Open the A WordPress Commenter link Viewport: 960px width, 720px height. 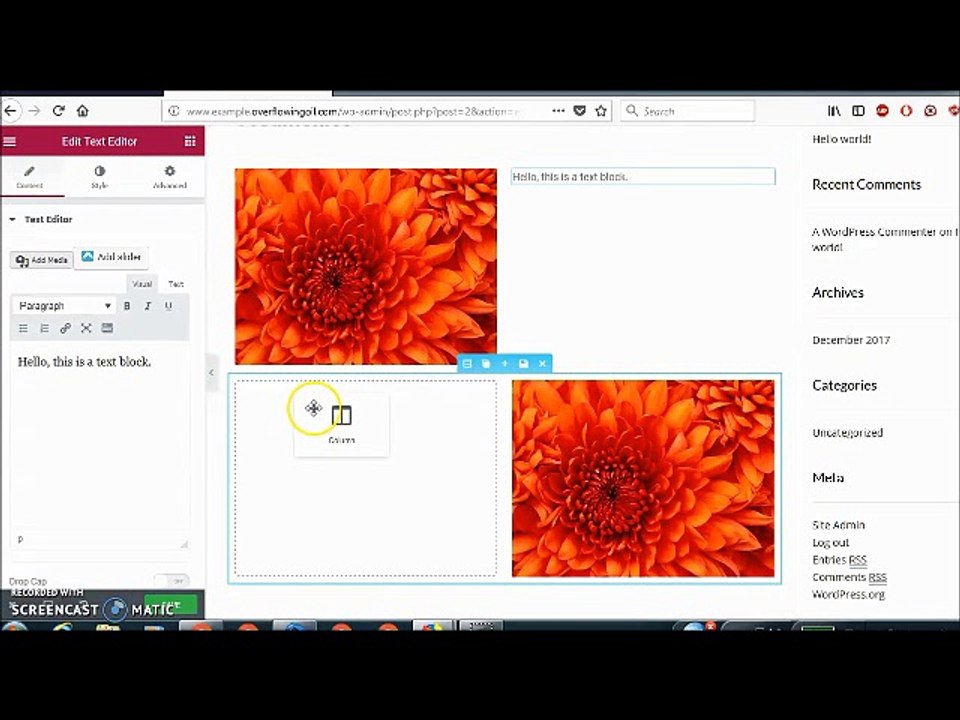click(x=874, y=232)
